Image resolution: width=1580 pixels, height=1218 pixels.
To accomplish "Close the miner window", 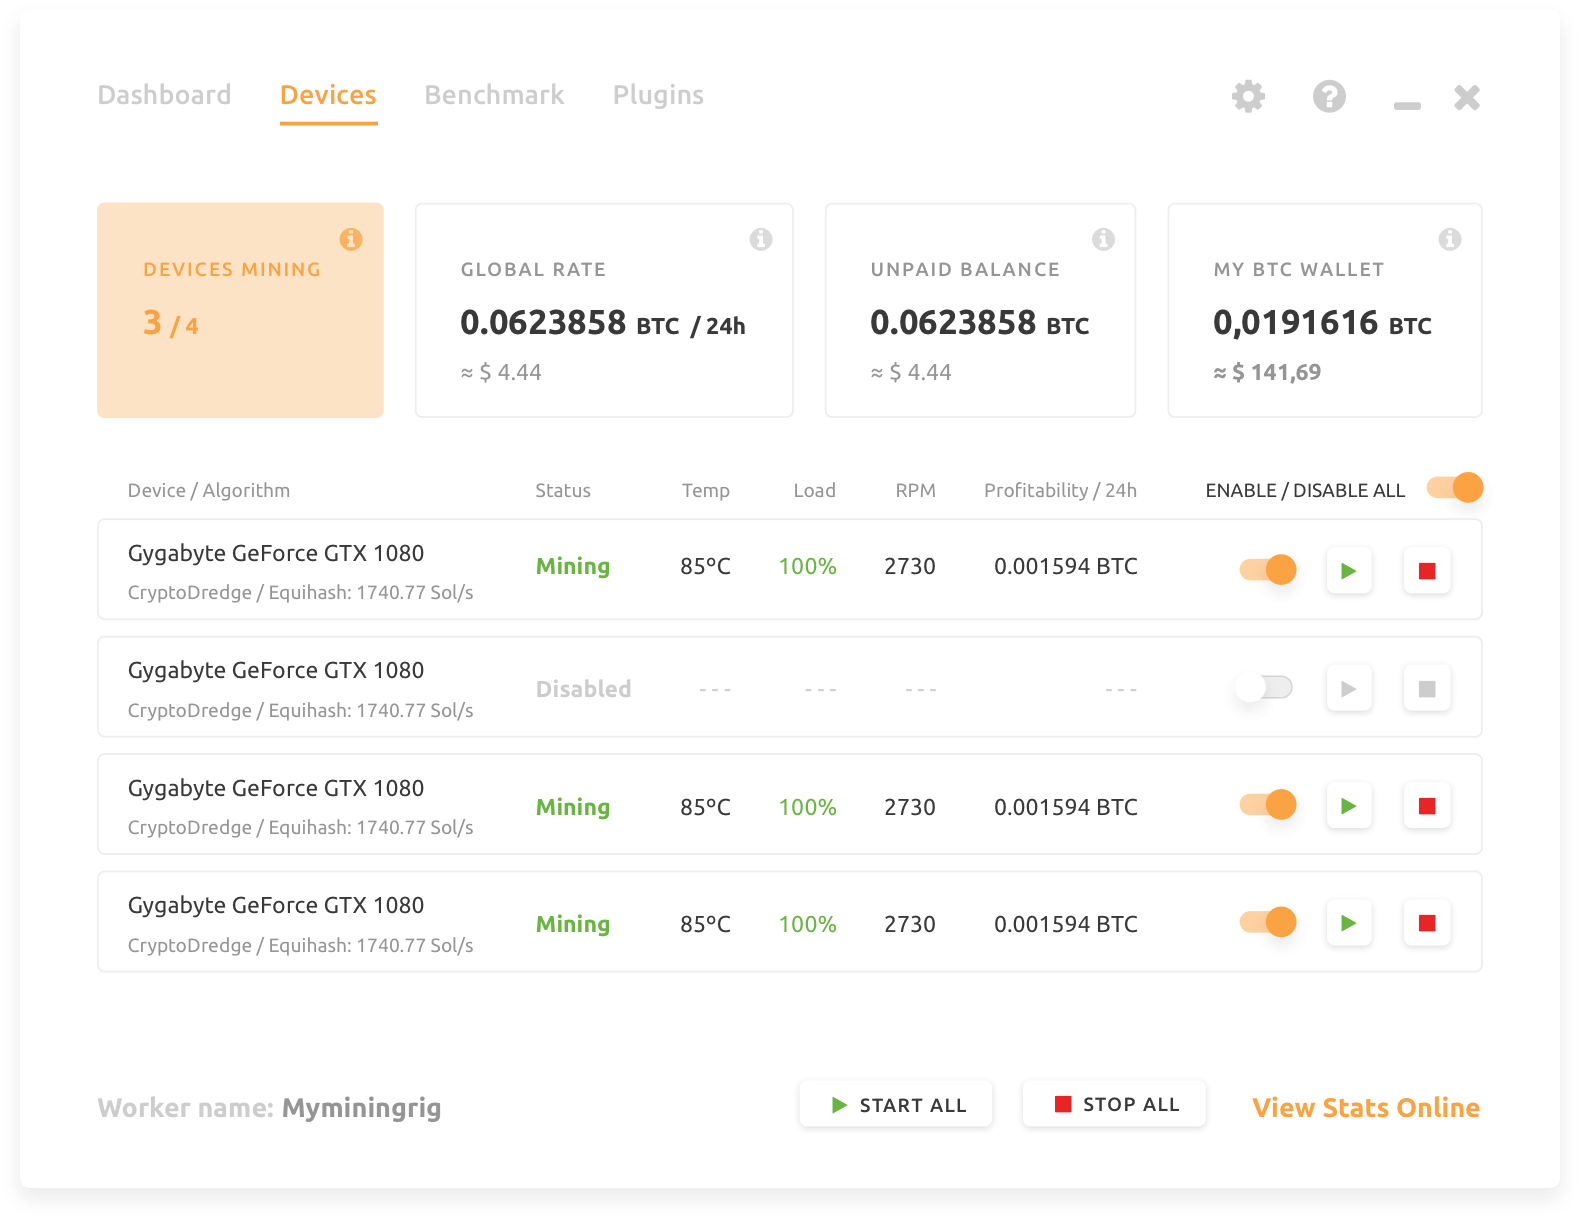I will tap(1467, 97).
